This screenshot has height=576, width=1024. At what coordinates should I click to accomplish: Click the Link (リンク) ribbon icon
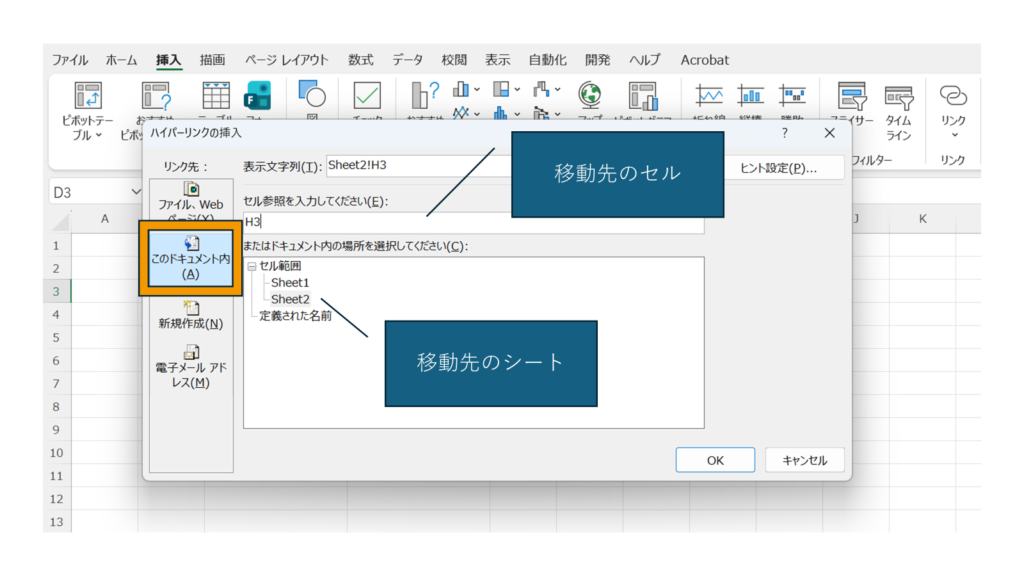coord(952,96)
